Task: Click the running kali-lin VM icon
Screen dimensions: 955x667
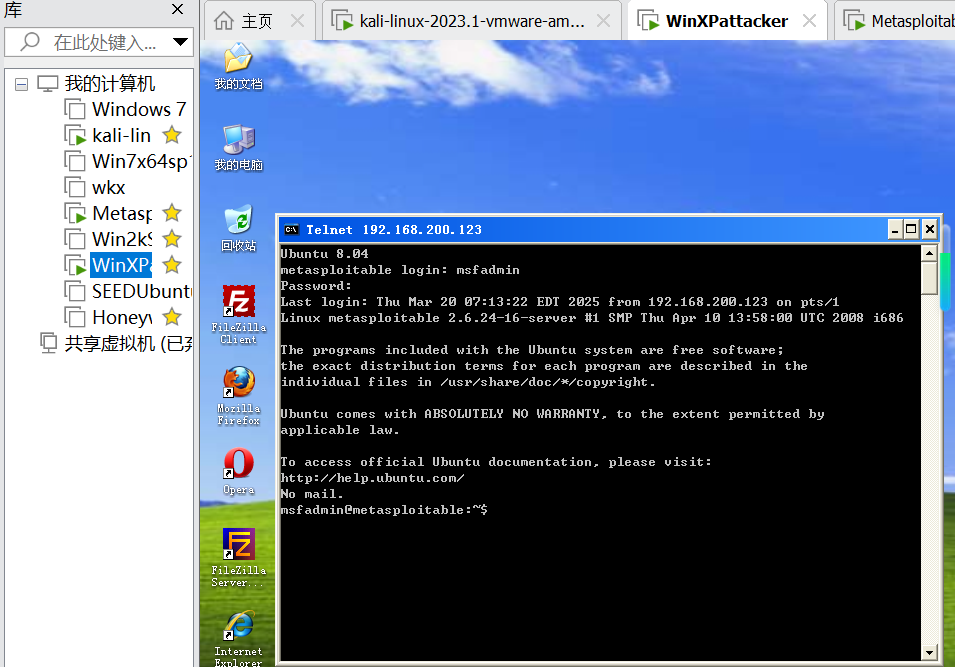Action: (75, 135)
